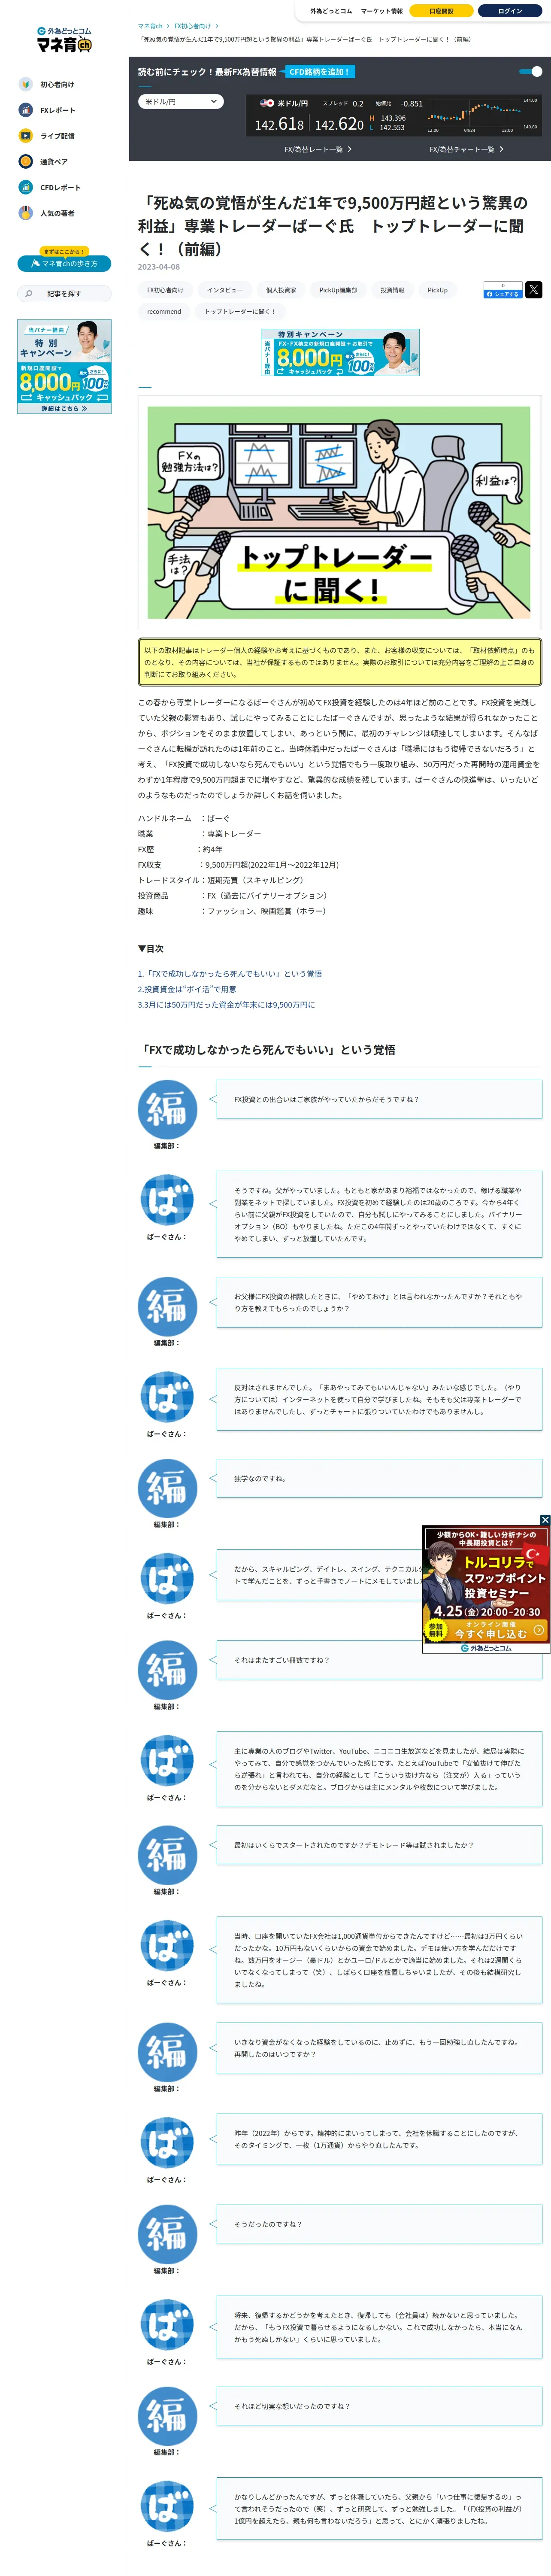This screenshot has height=2576, width=551.
Task: Select the インタビュー tag
Action: coord(225,290)
